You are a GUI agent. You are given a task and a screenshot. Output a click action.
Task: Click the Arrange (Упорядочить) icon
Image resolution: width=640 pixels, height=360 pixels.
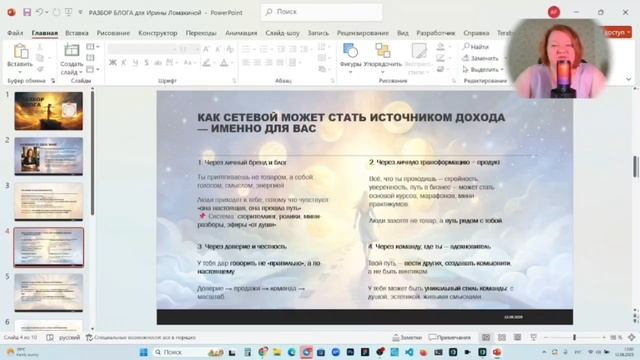pyautogui.click(x=382, y=51)
